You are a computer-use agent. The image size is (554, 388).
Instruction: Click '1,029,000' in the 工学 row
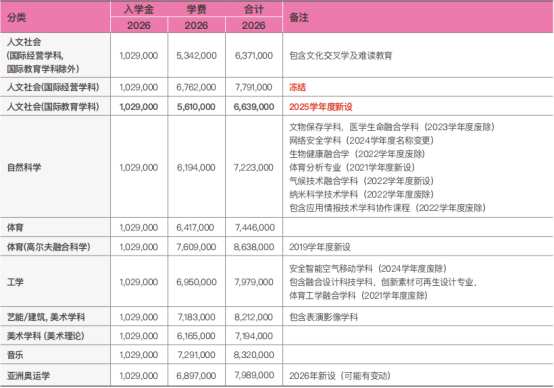point(139,282)
